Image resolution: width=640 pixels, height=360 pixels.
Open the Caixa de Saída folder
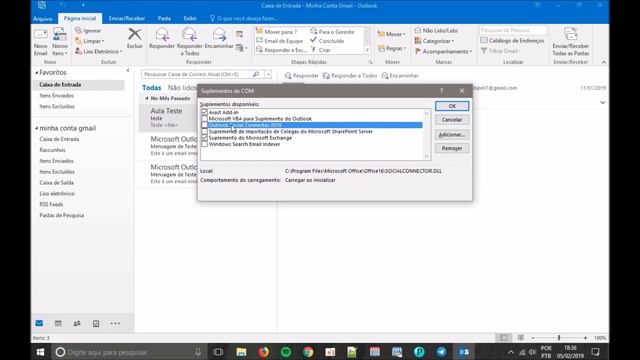tap(57, 182)
